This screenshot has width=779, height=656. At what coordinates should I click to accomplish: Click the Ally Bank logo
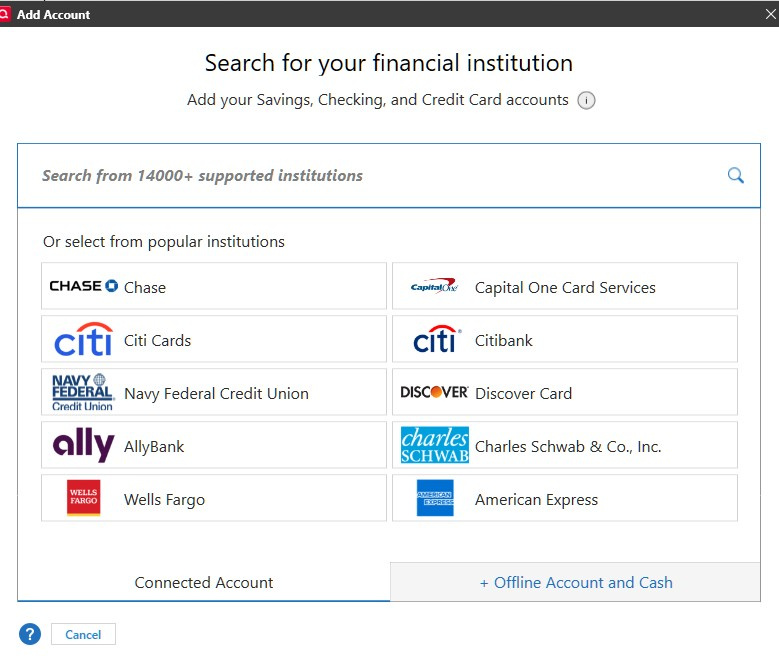[83, 446]
